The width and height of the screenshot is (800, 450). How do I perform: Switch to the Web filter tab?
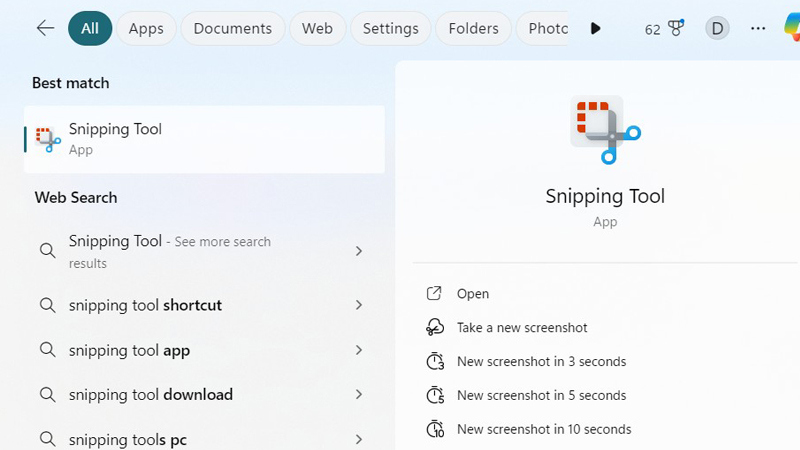317,28
